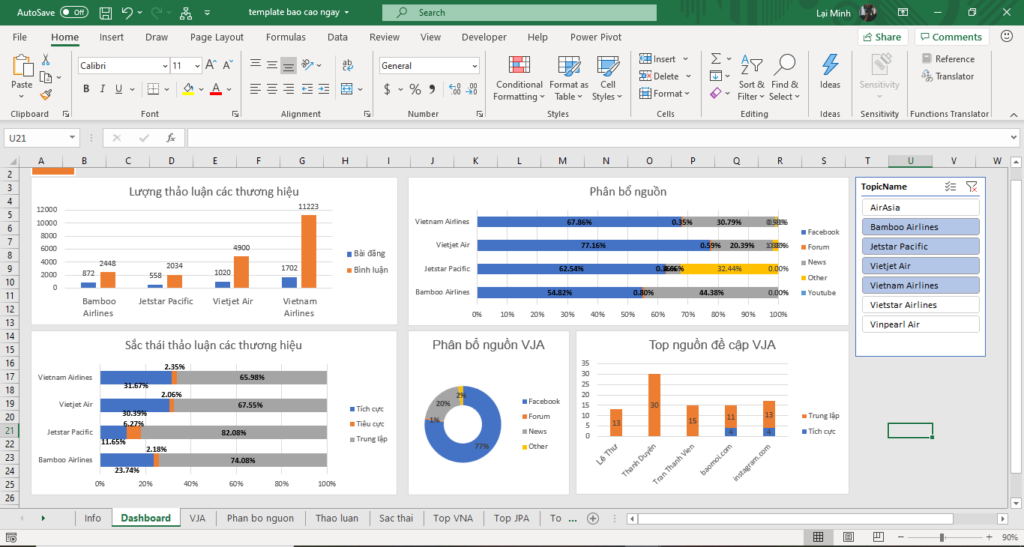Toggle Italic formatting
Viewport: 1024px width, 547px height.
click(x=102, y=89)
